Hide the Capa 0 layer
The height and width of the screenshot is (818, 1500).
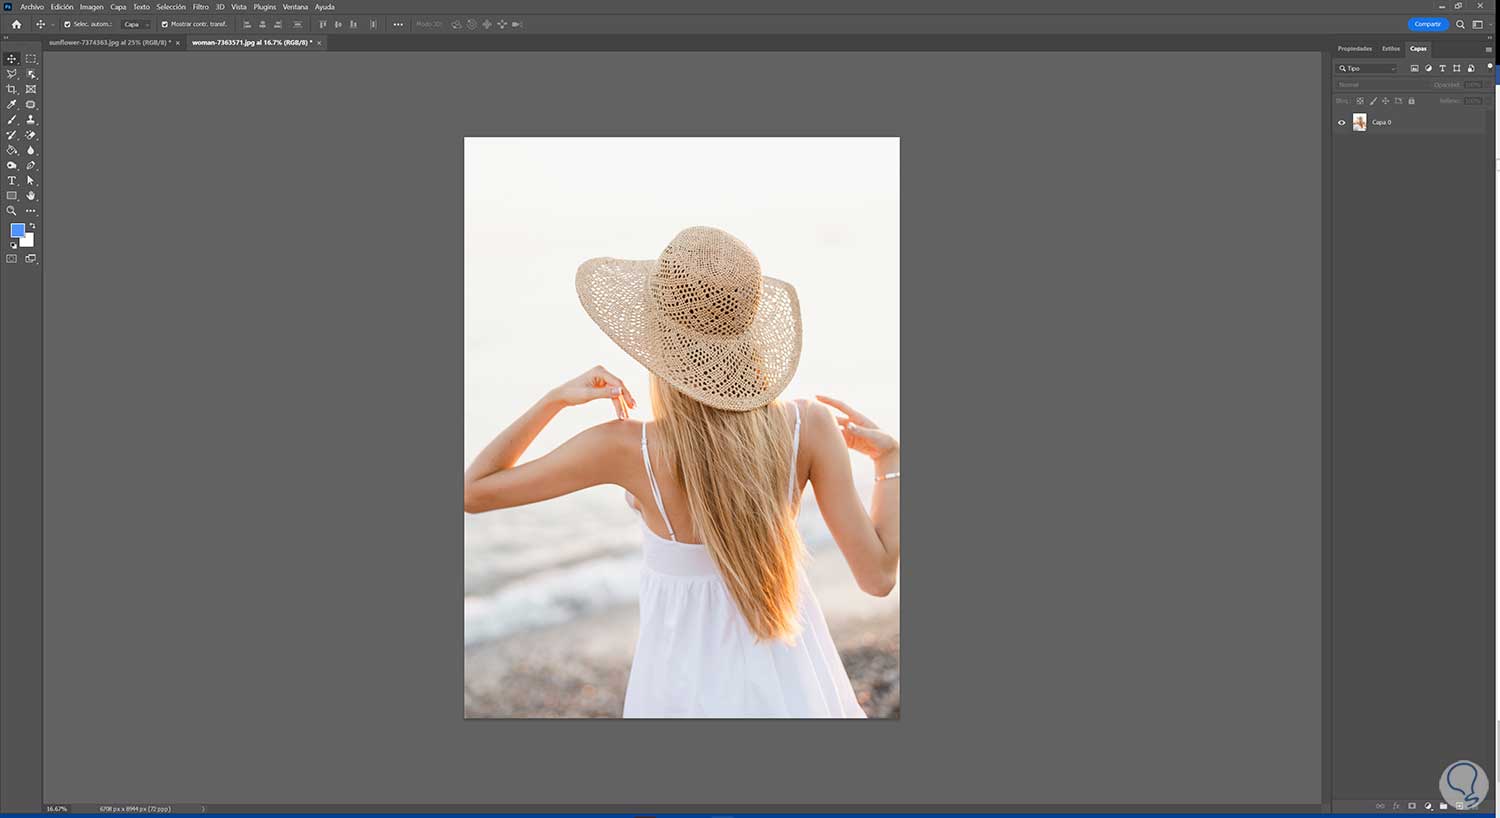point(1342,122)
